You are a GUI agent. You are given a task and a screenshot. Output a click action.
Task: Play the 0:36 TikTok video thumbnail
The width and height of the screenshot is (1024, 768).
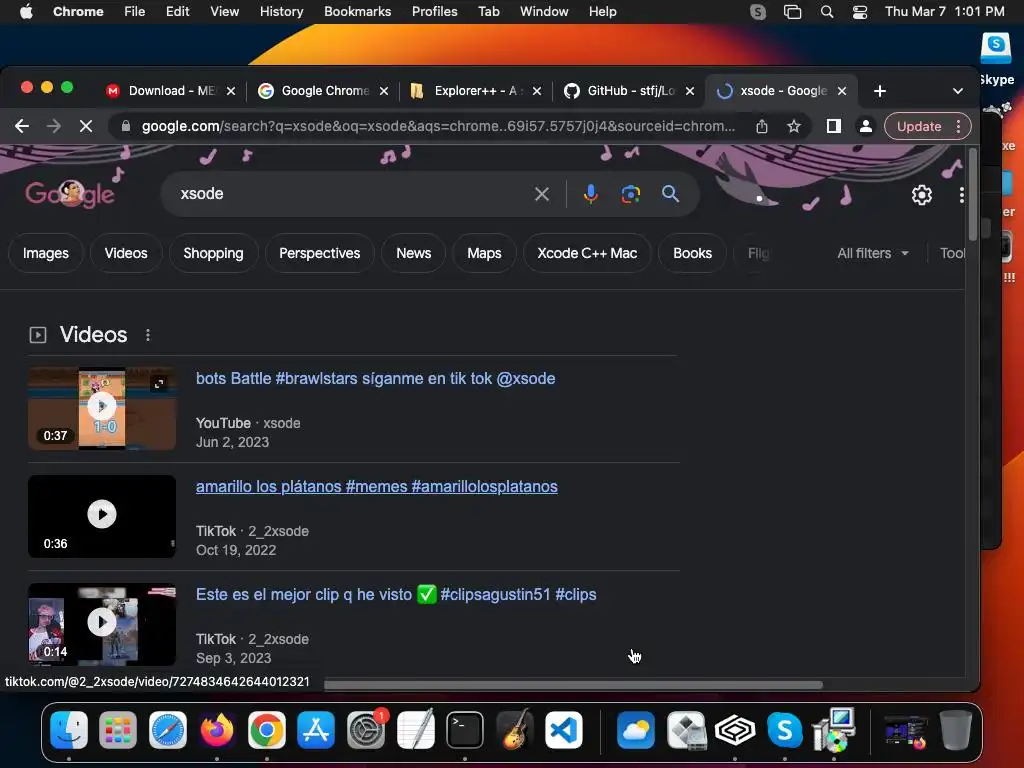[x=102, y=516]
